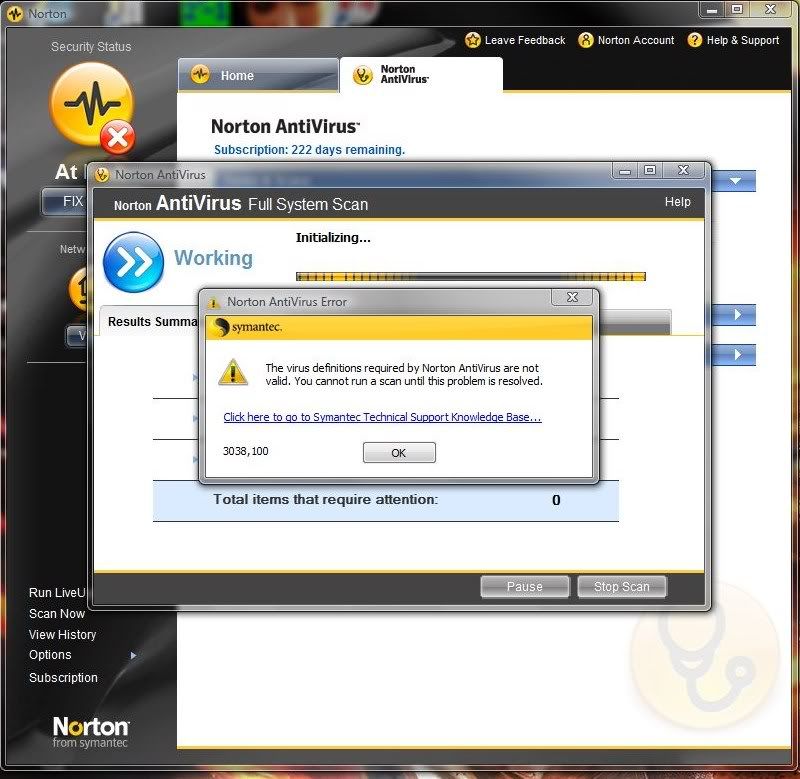Select Scan Now in the sidebar
This screenshot has width=800, height=779.
(57, 614)
